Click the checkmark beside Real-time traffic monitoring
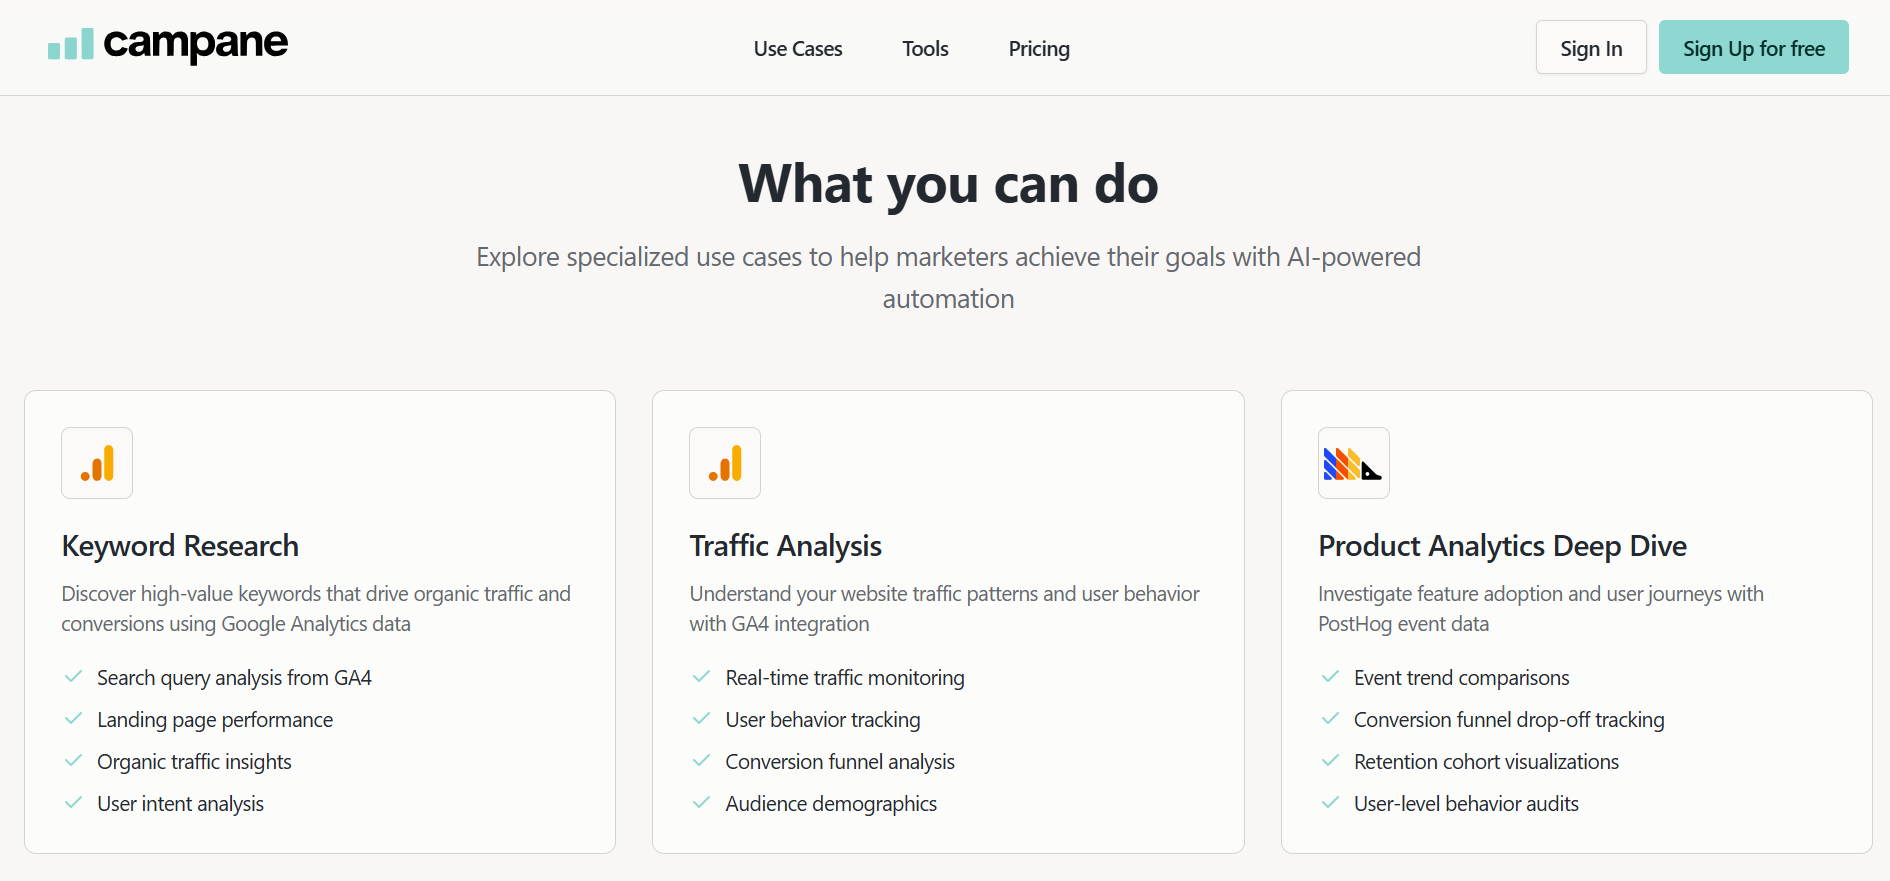The height and width of the screenshot is (881, 1890). [701, 676]
